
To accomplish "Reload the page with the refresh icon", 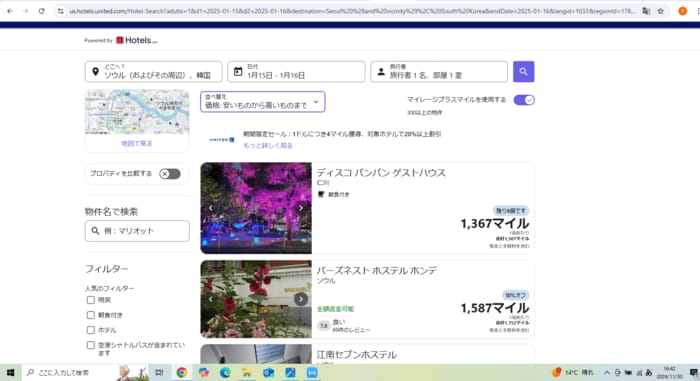I will pyautogui.click(x=42, y=11).
